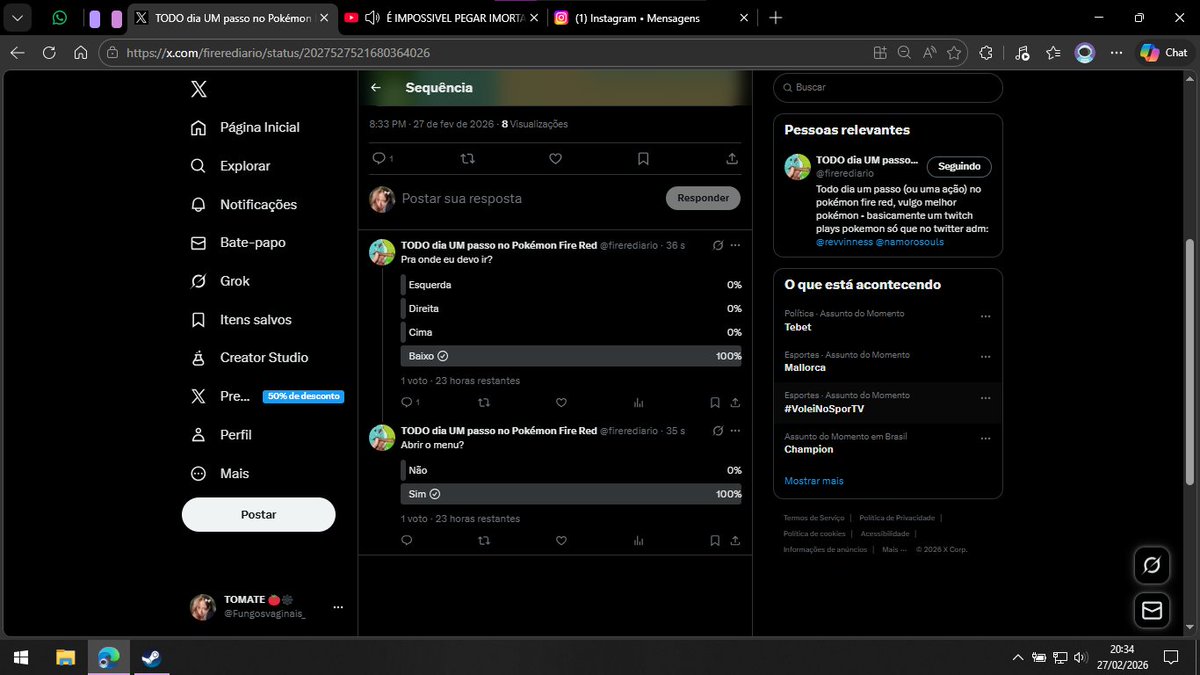Select the Cima poll option

(x=571, y=332)
